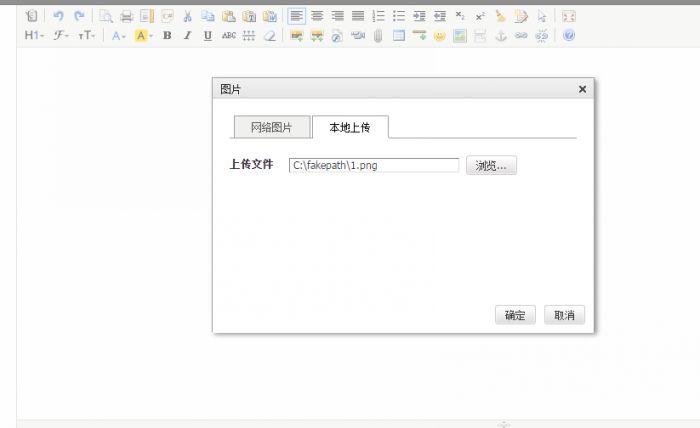Image resolution: width=700 pixels, height=428 pixels.
Task: Insert a numbered list
Action: (x=378, y=16)
